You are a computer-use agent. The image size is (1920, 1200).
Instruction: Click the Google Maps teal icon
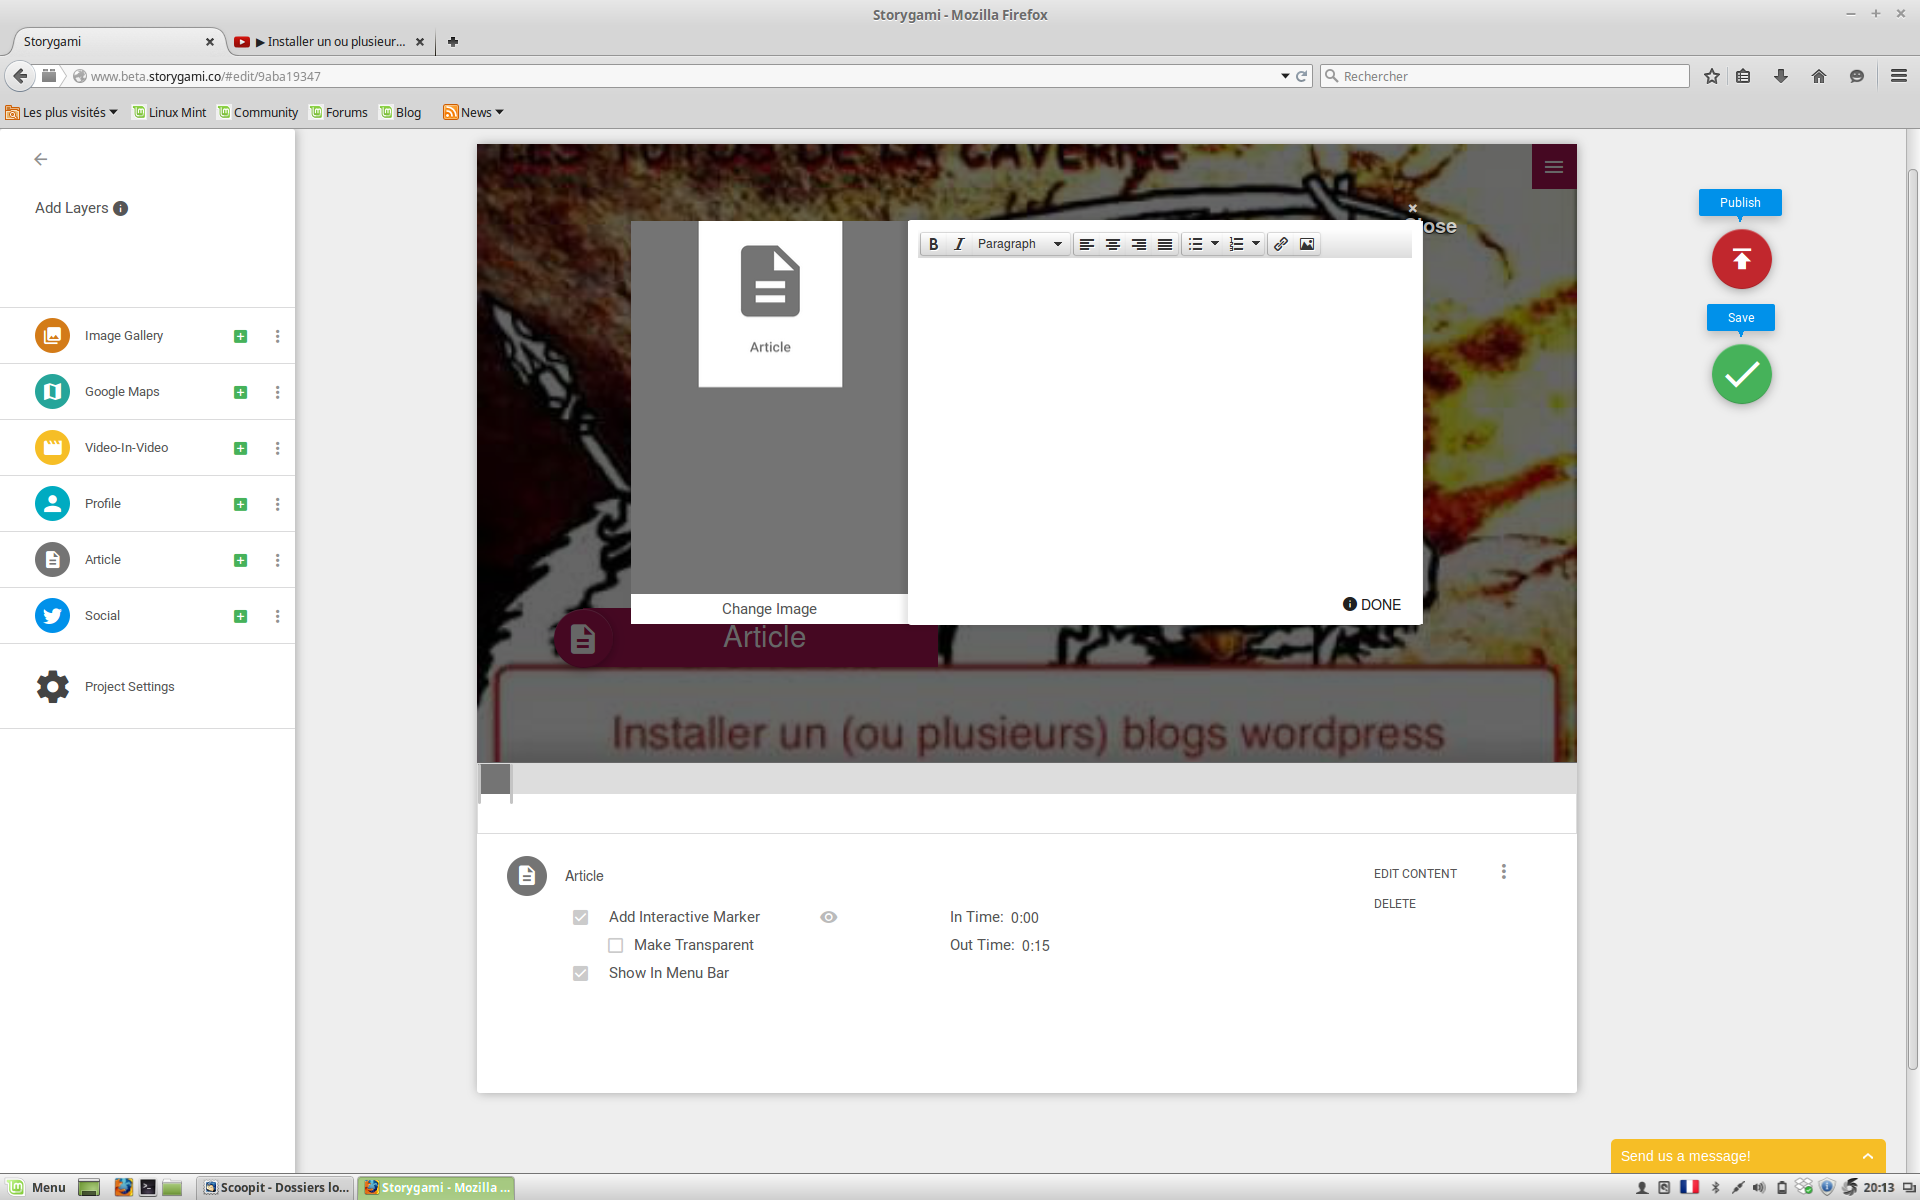(52, 392)
